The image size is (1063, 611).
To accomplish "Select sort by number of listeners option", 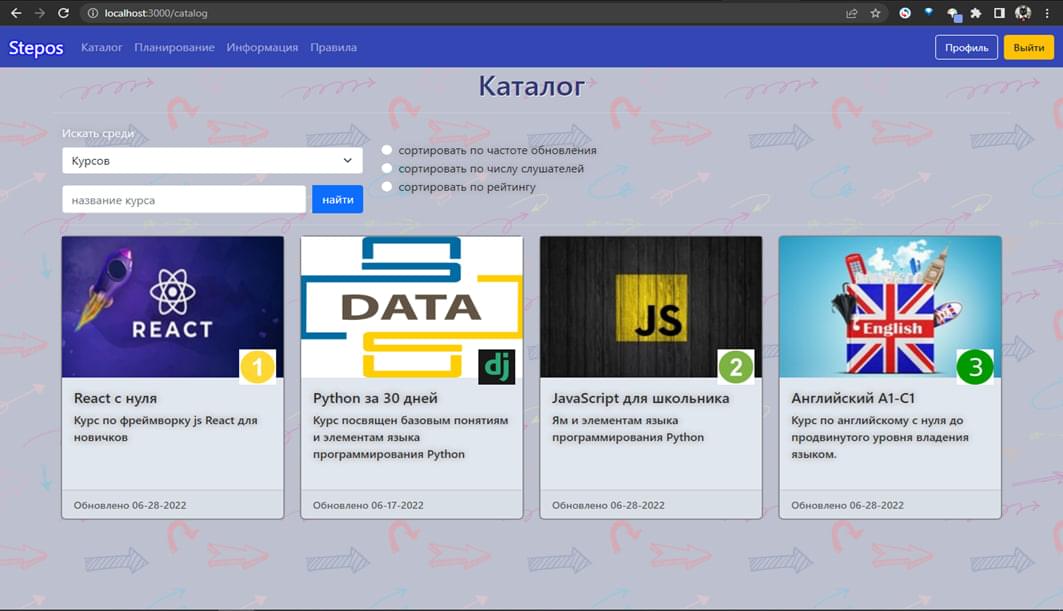I will tap(387, 169).
